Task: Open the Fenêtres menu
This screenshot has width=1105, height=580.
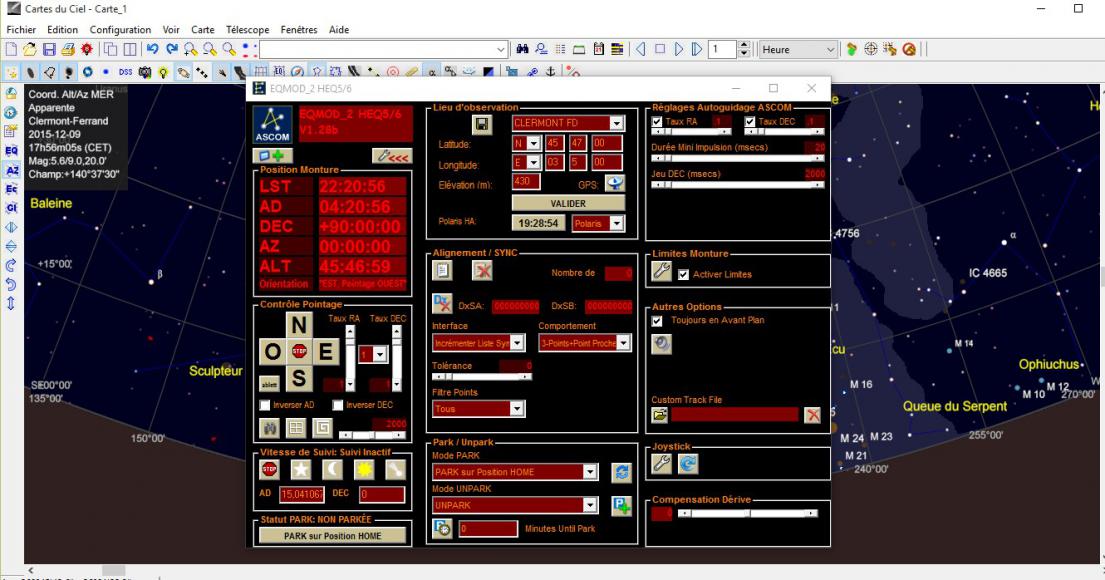Action: [299, 30]
